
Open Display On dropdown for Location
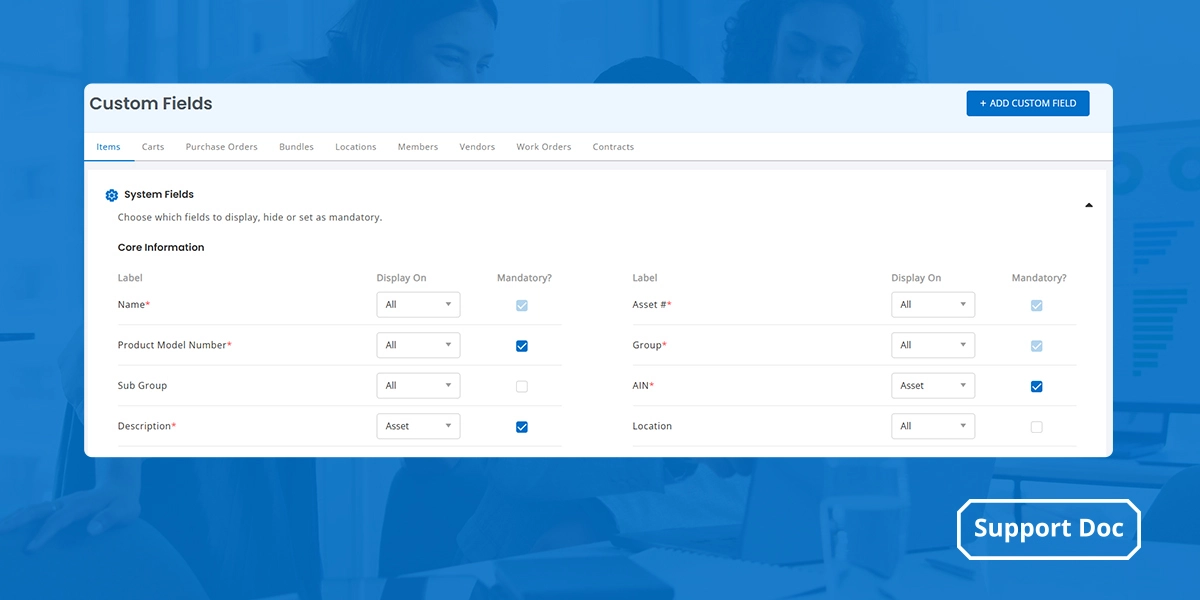[x=932, y=426]
